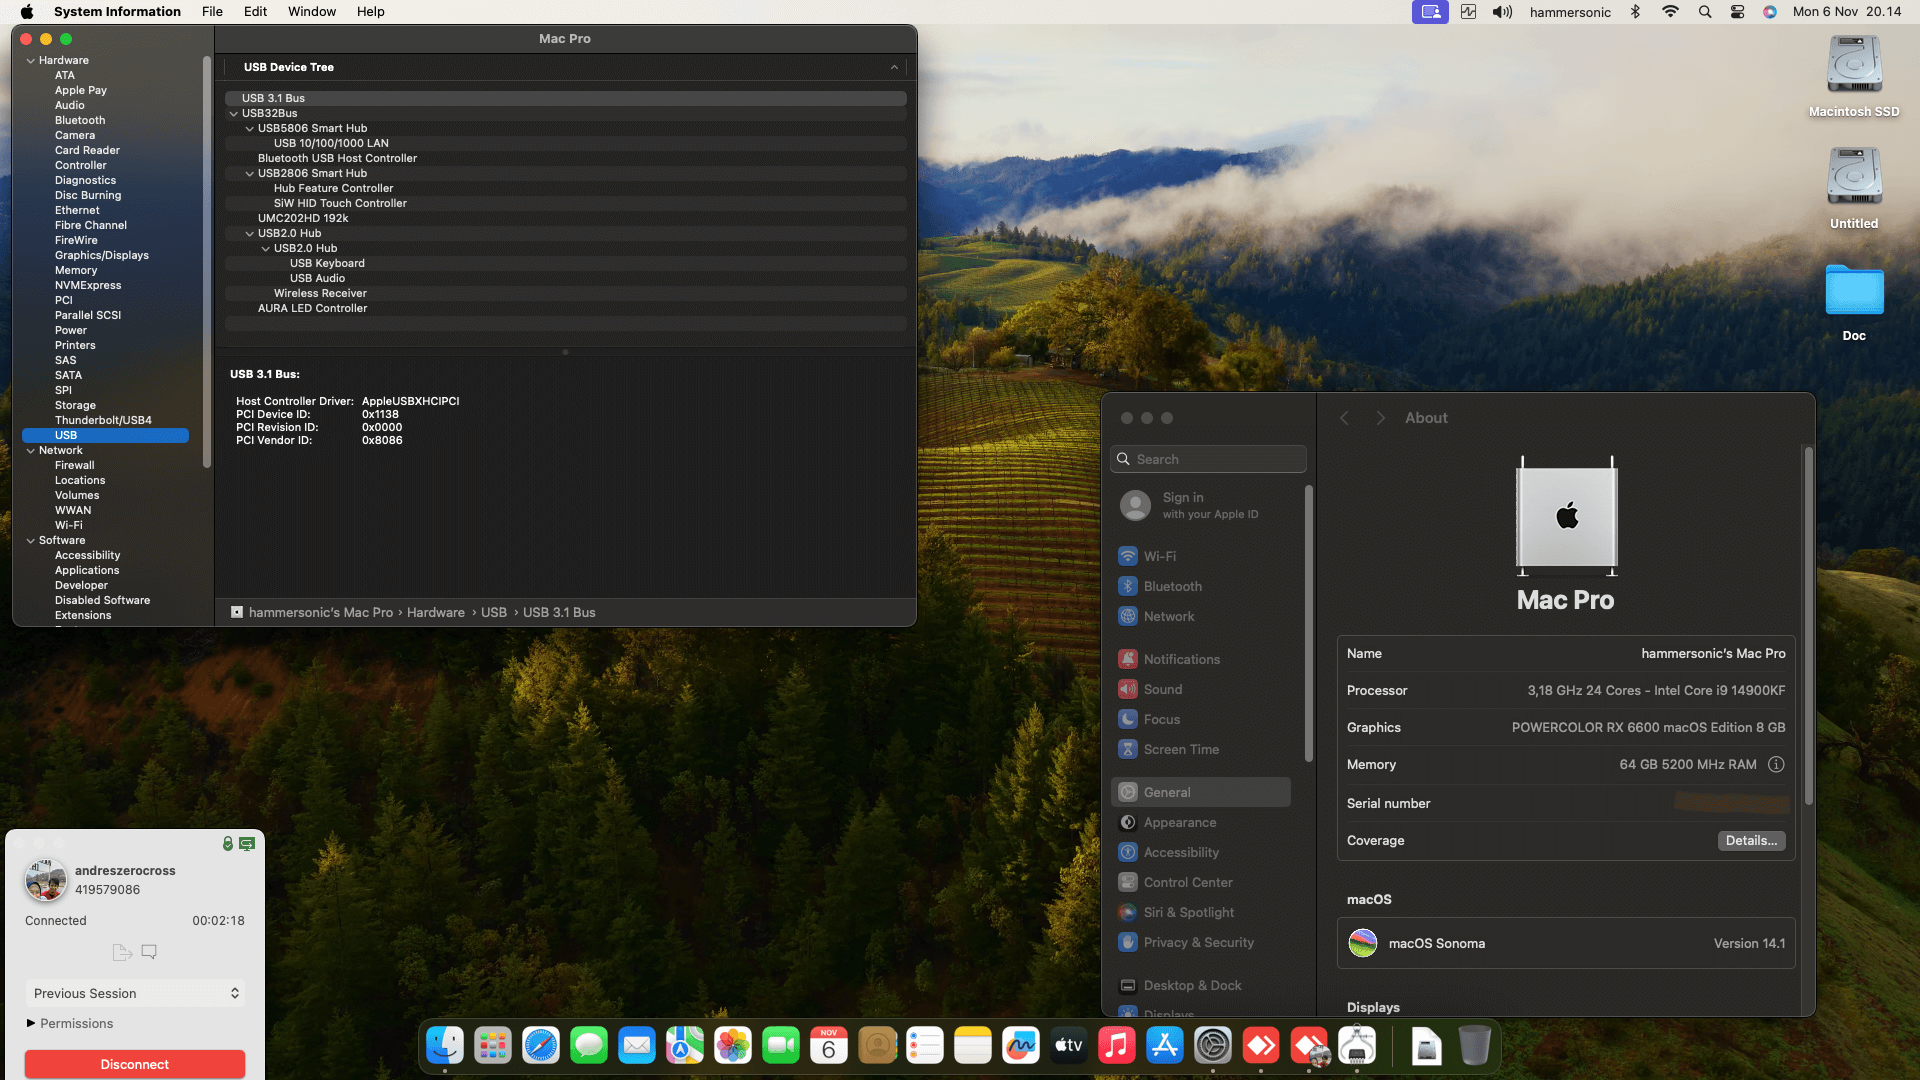
Task: Click the red Disconnect button
Action: (x=135, y=1065)
